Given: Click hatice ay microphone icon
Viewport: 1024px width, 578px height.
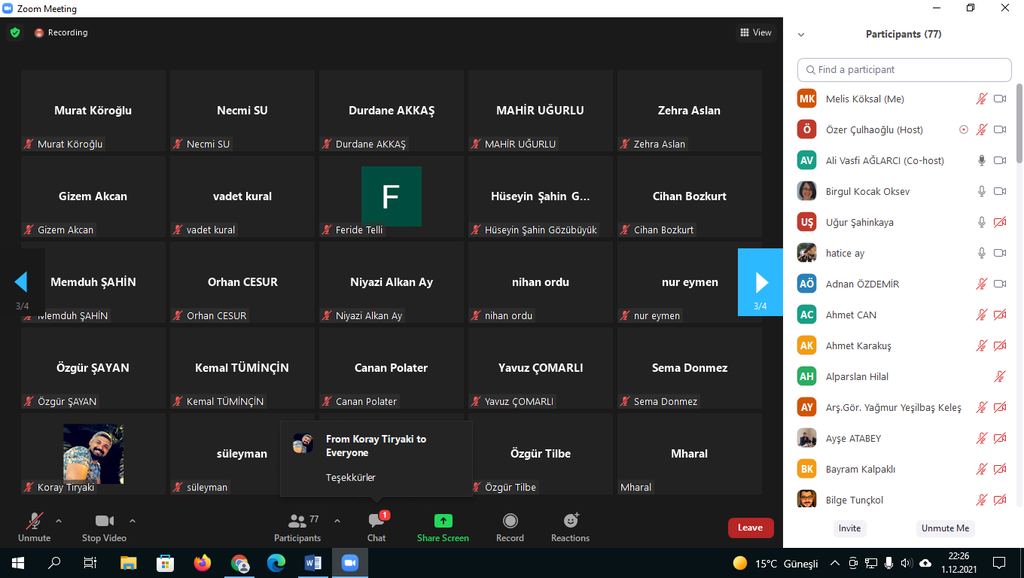Looking at the screenshot, I should click(x=981, y=253).
